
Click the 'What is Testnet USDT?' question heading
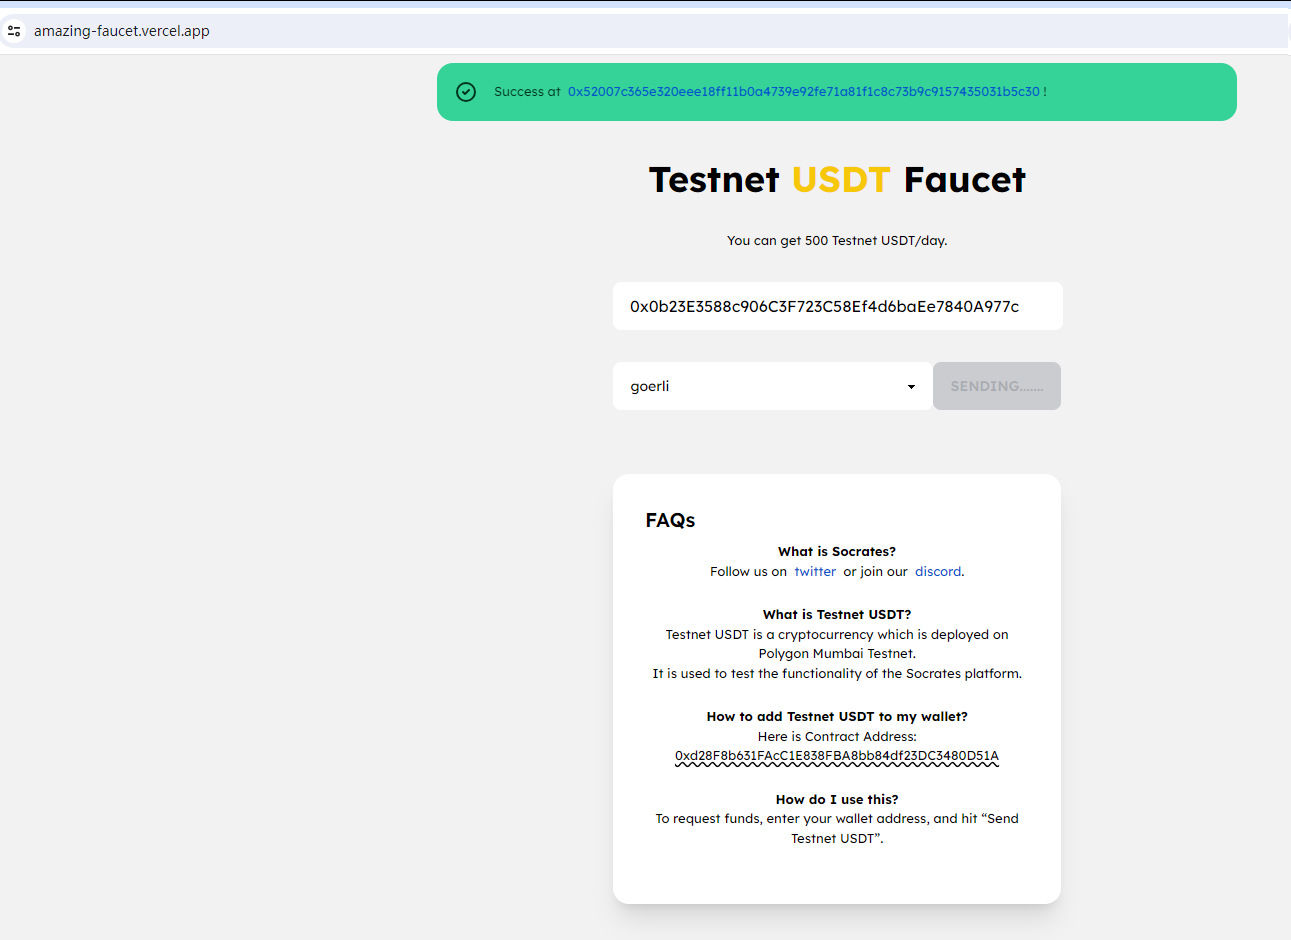pyautogui.click(x=836, y=614)
